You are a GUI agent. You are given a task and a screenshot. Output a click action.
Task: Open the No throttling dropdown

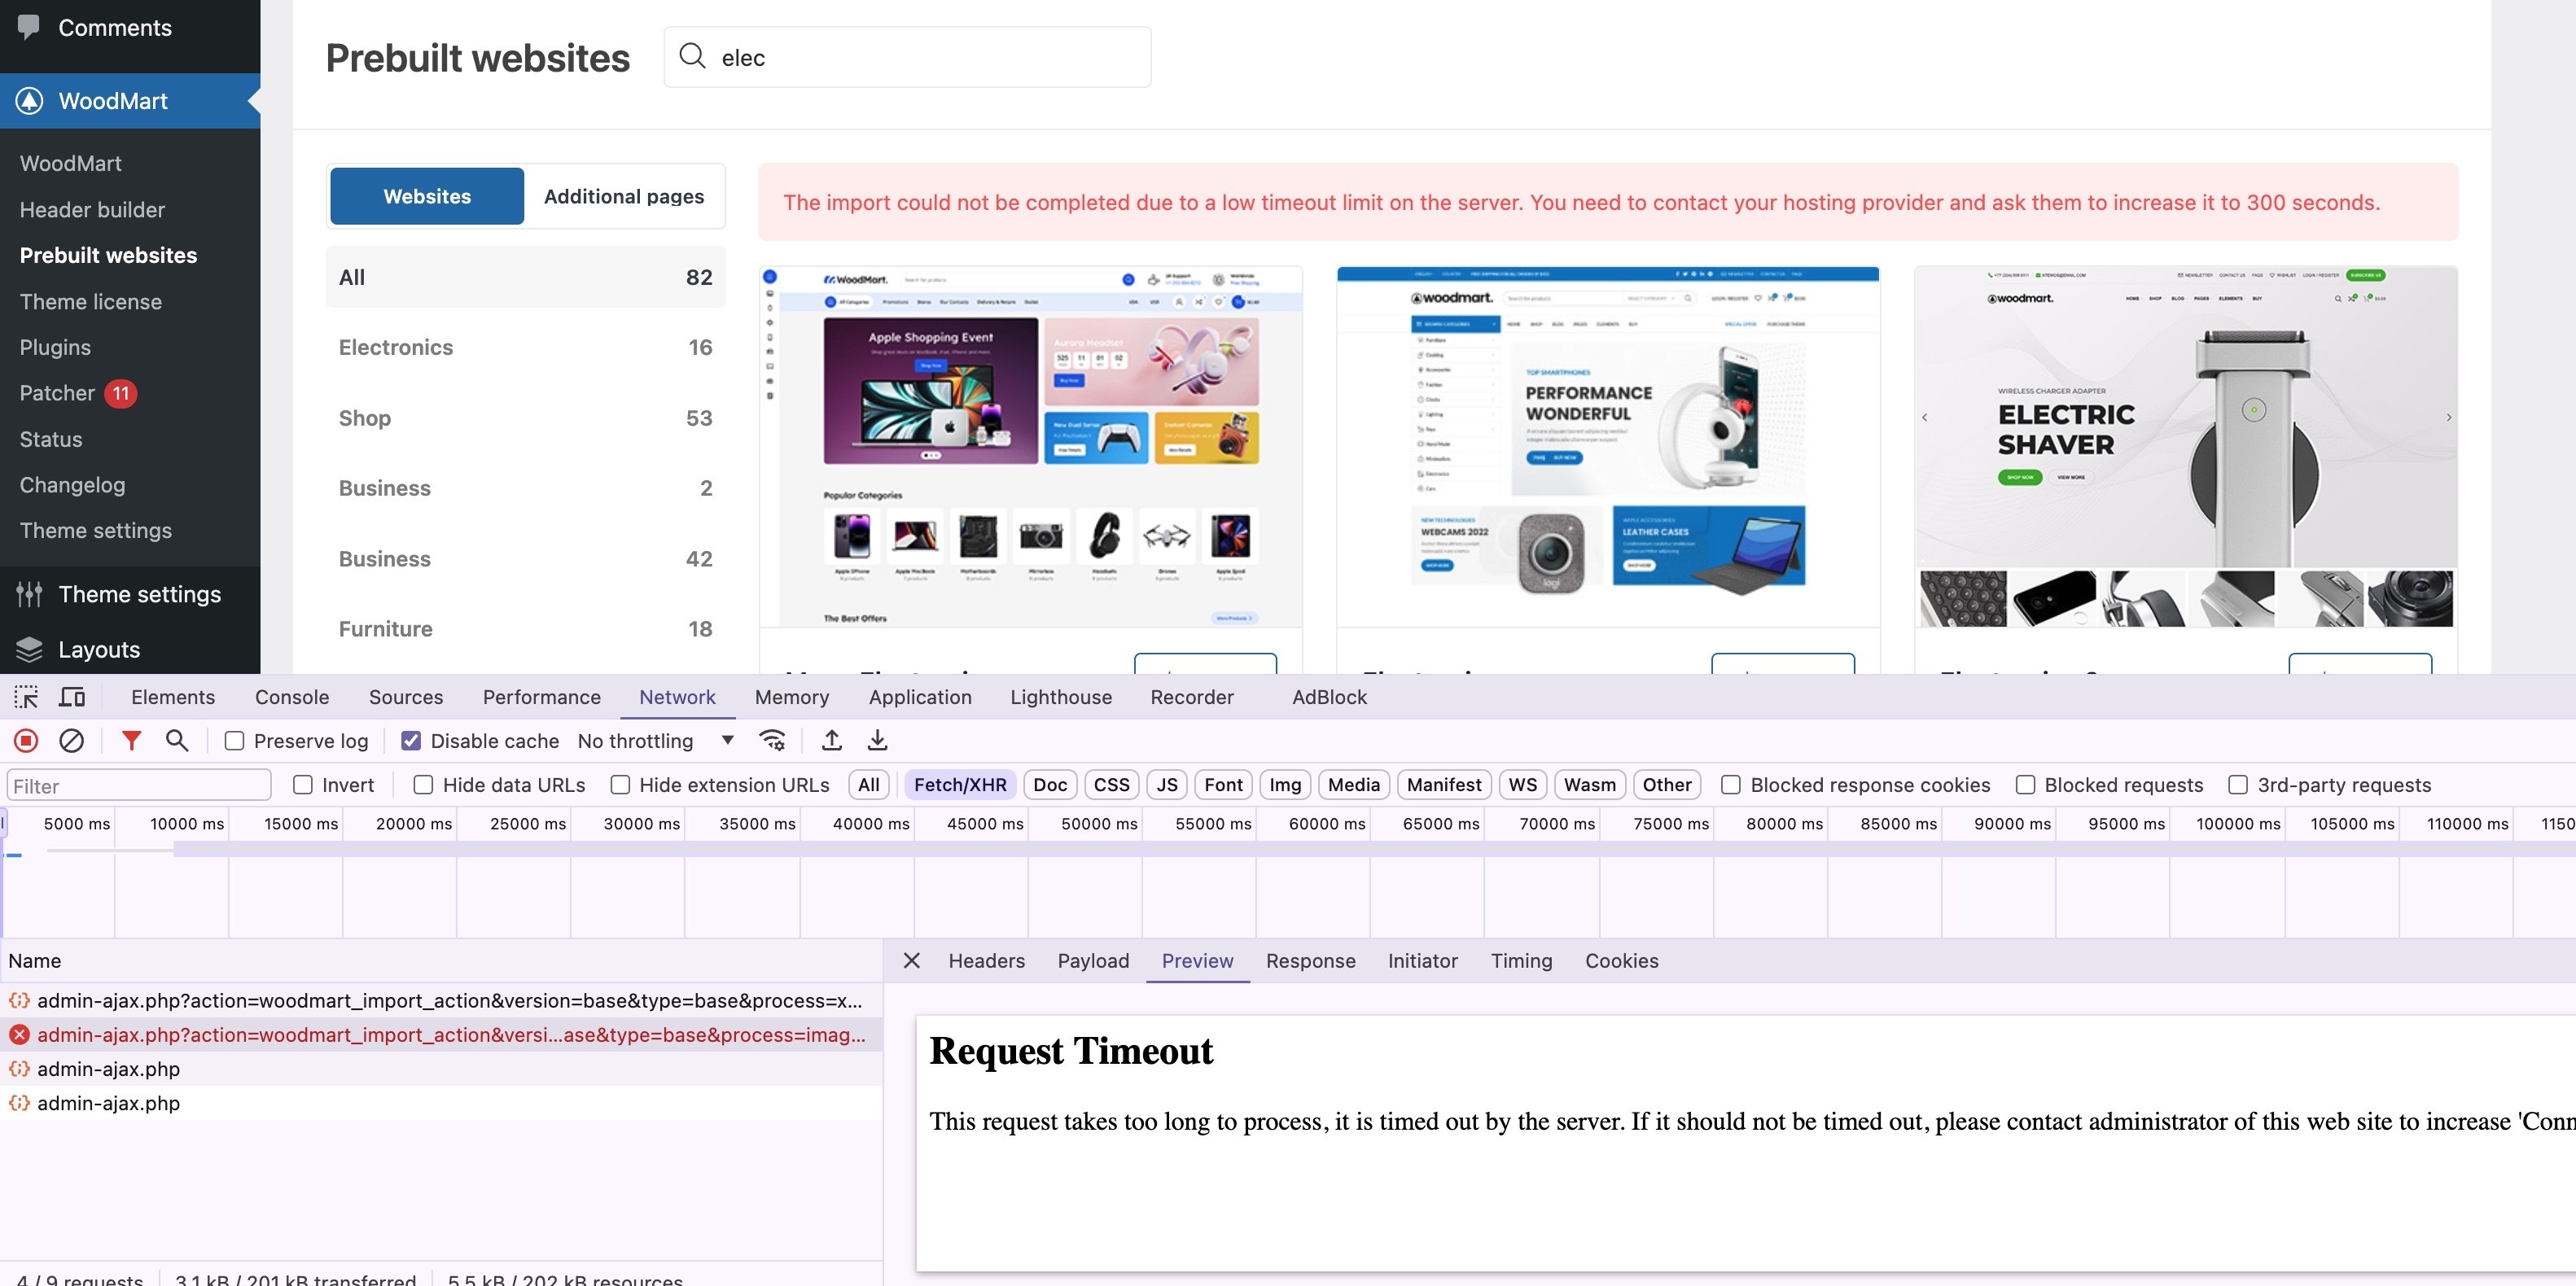tap(655, 741)
